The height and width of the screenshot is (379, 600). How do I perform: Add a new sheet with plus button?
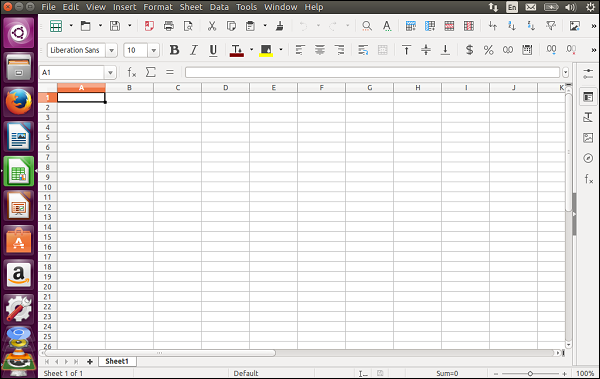pos(90,362)
